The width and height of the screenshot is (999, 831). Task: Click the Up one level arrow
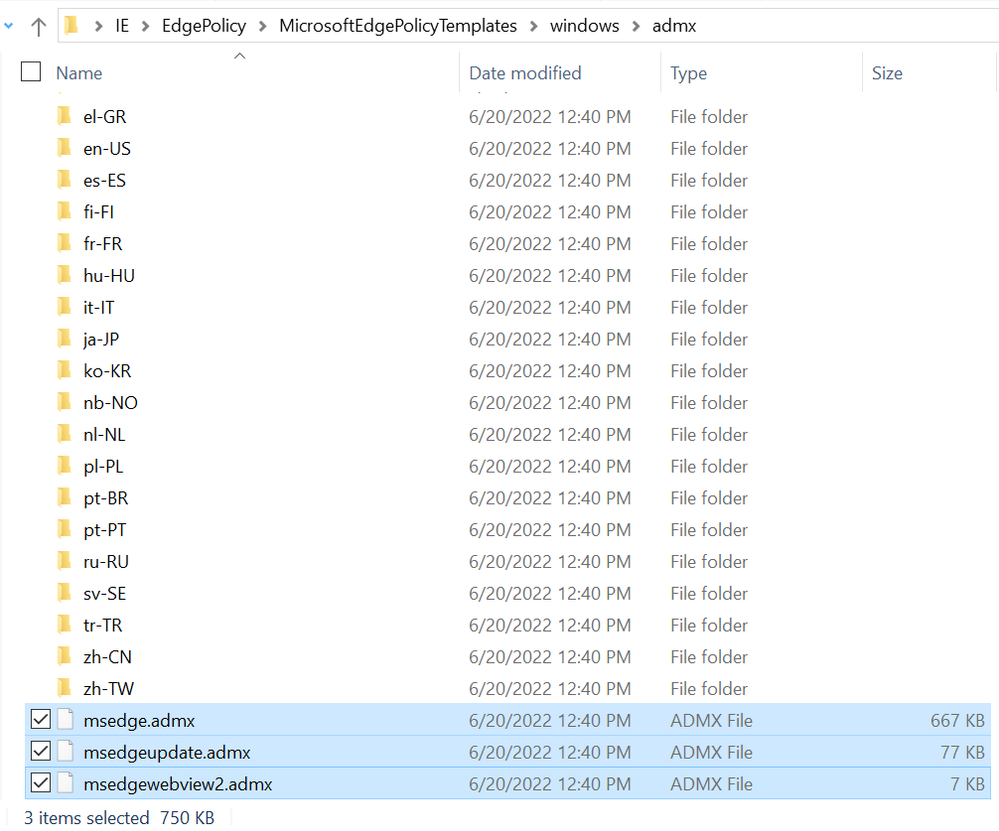[38, 26]
